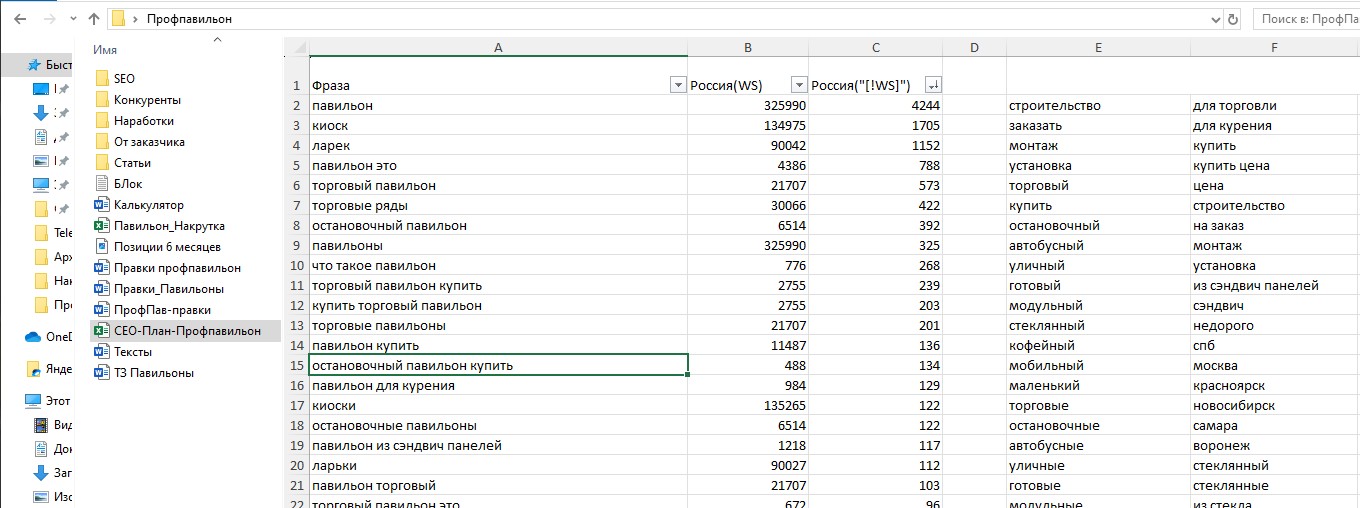Open the Фраза column filter dropdown
Screen dimensions: 1360x508
coord(677,85)
